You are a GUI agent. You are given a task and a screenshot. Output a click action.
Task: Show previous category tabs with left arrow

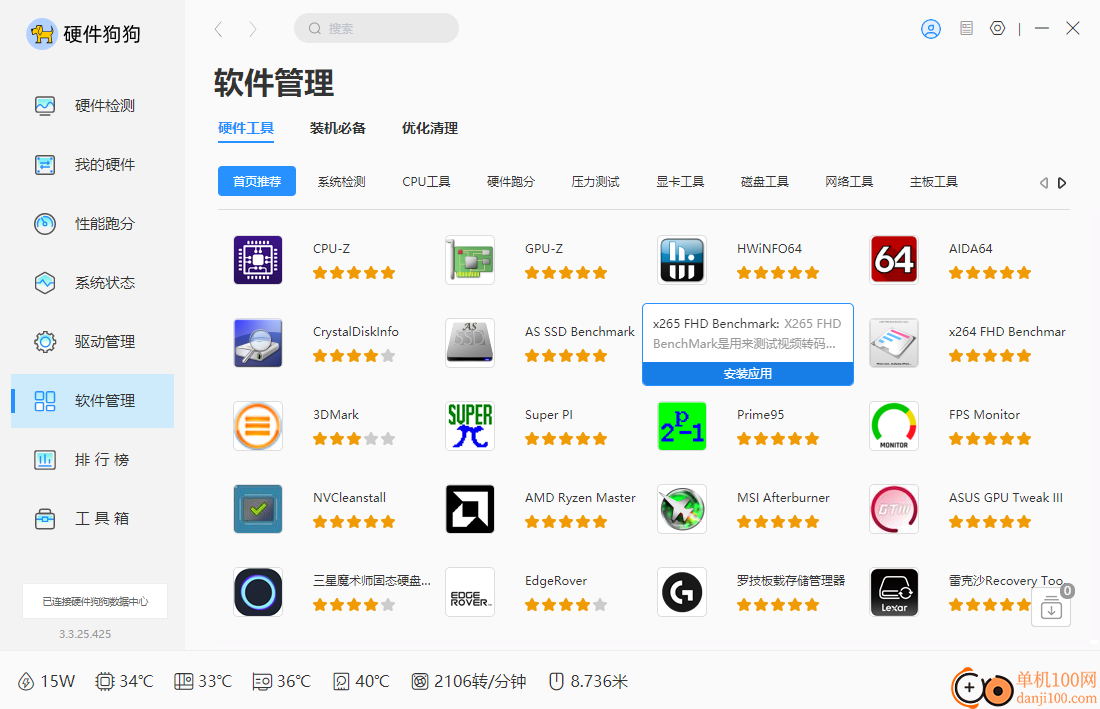coord(1044,183)
